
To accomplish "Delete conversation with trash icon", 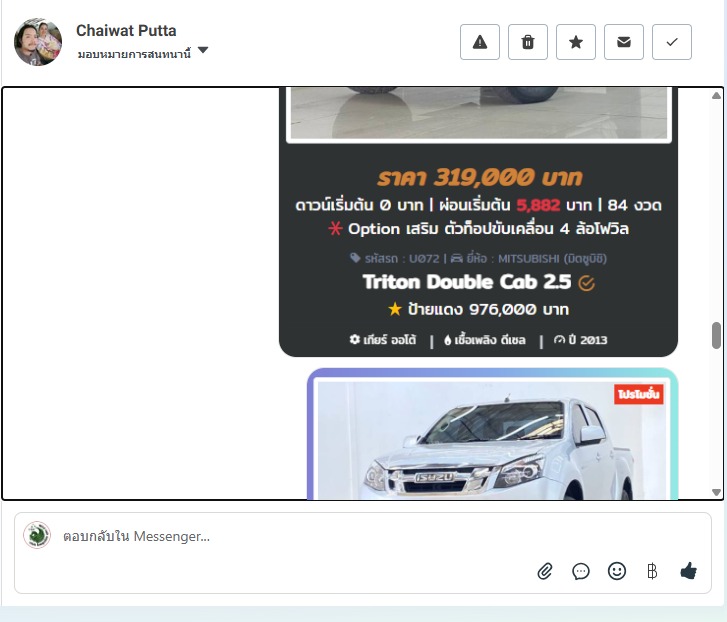I will pyautogui.click(x=528, y=42).
